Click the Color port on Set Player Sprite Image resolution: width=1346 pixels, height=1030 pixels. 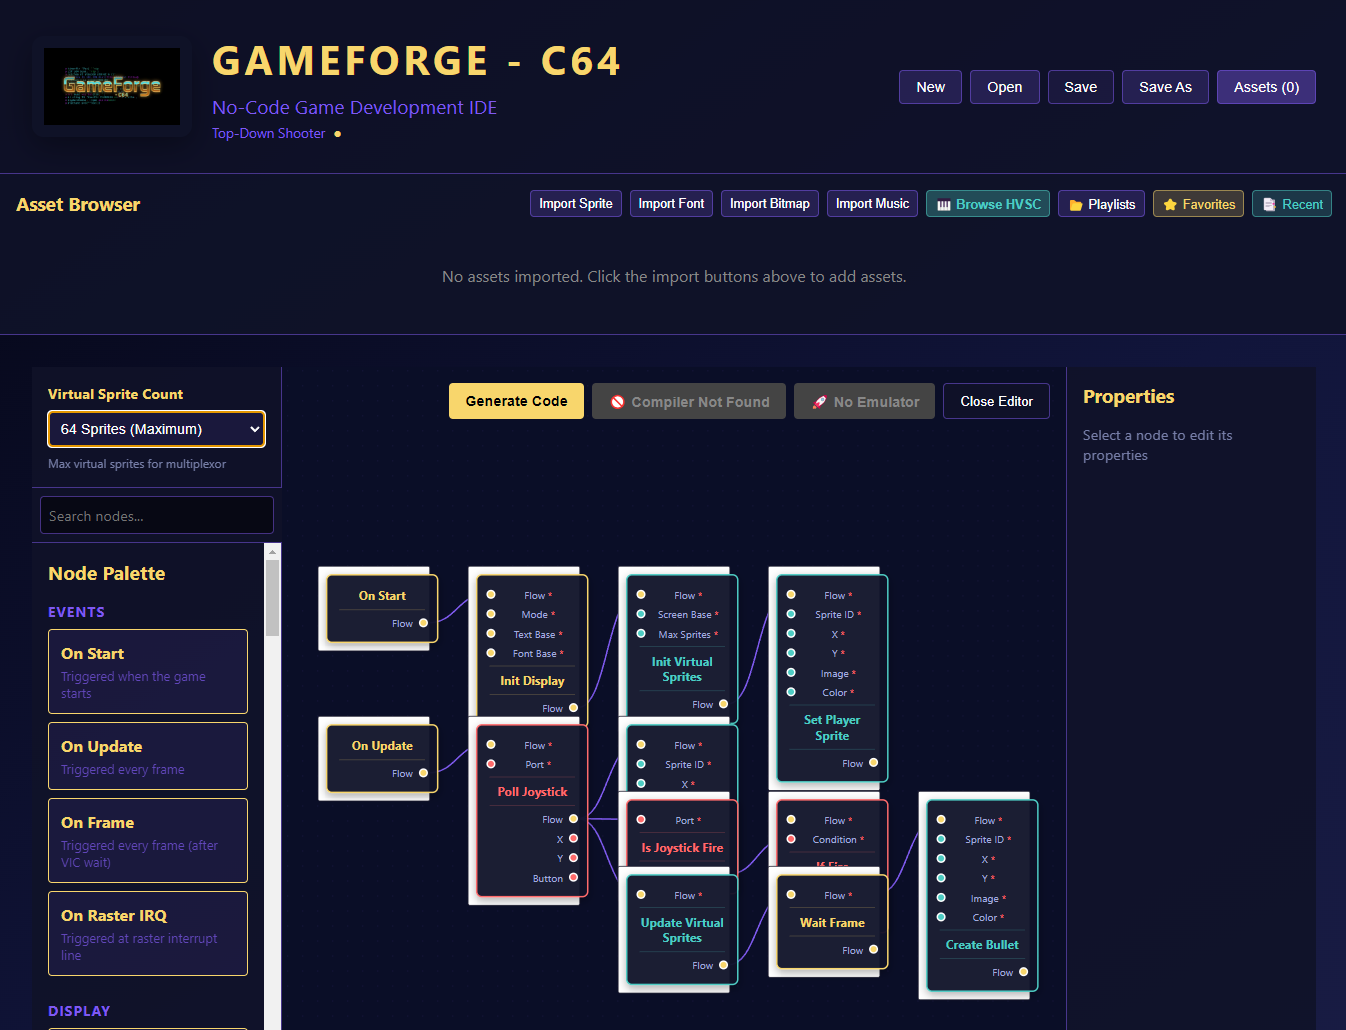tap(791, 692)
